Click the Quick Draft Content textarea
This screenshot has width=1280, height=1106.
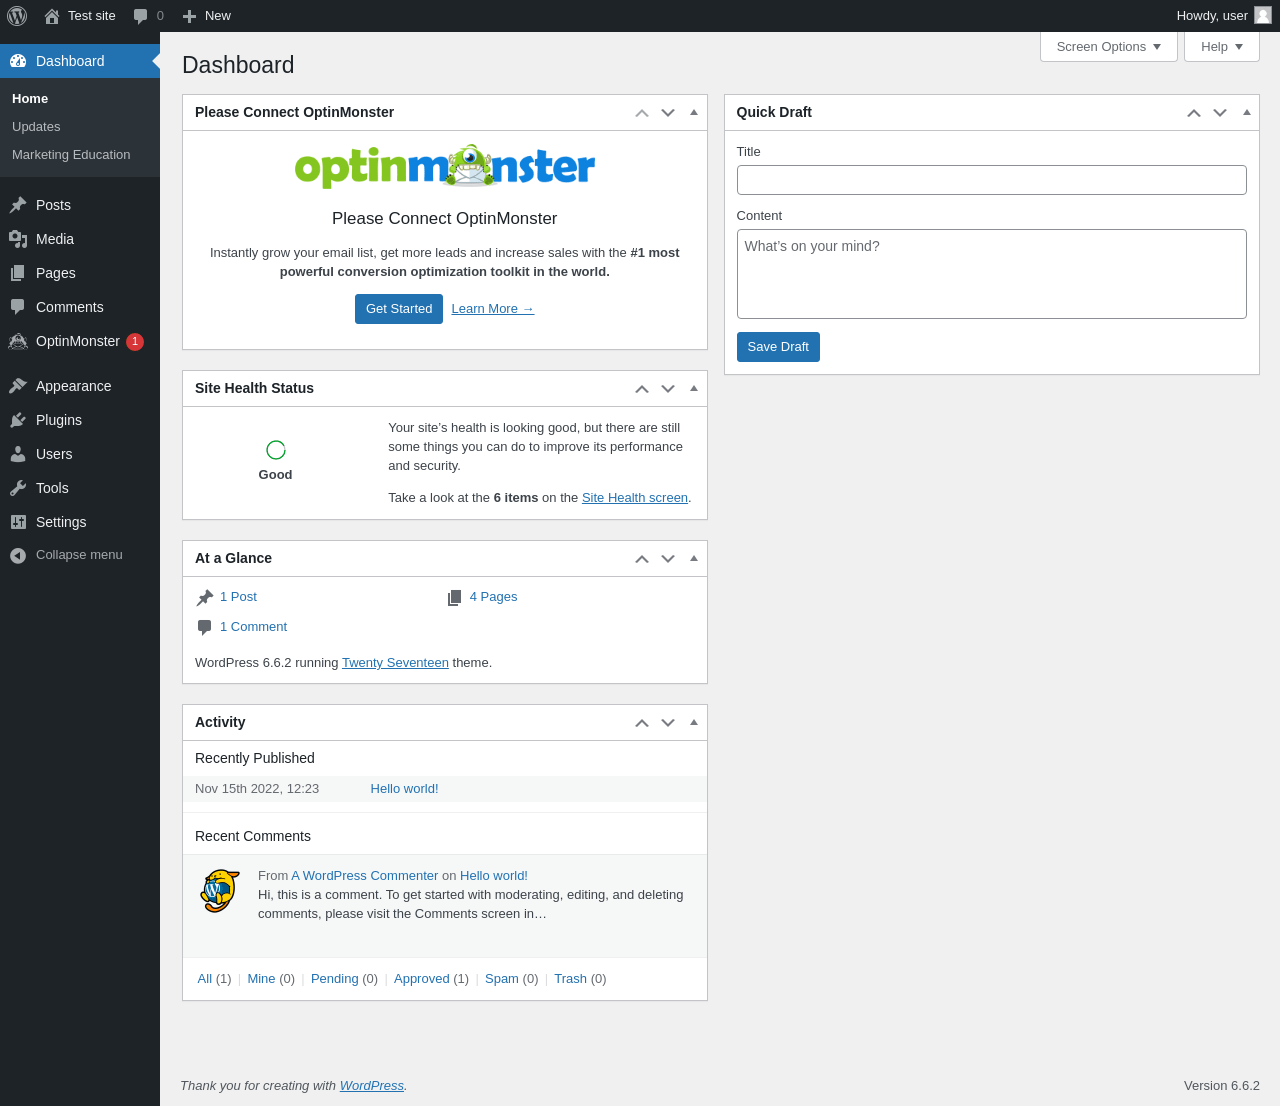992,274
